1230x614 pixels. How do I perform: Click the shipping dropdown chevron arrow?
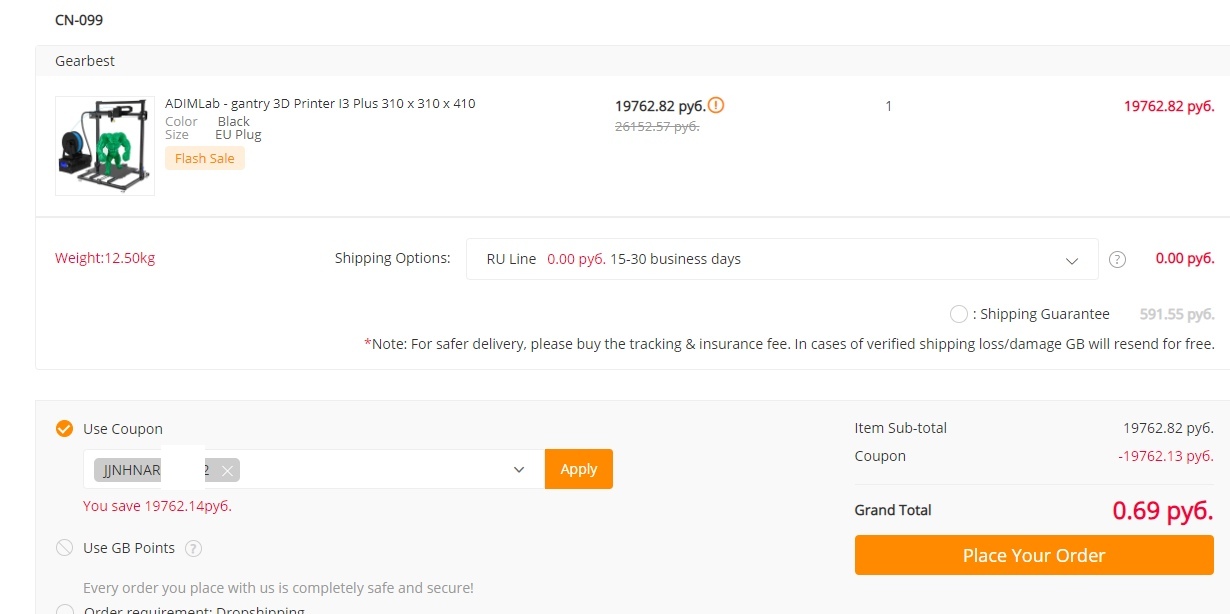click(x=1072, y=260)
